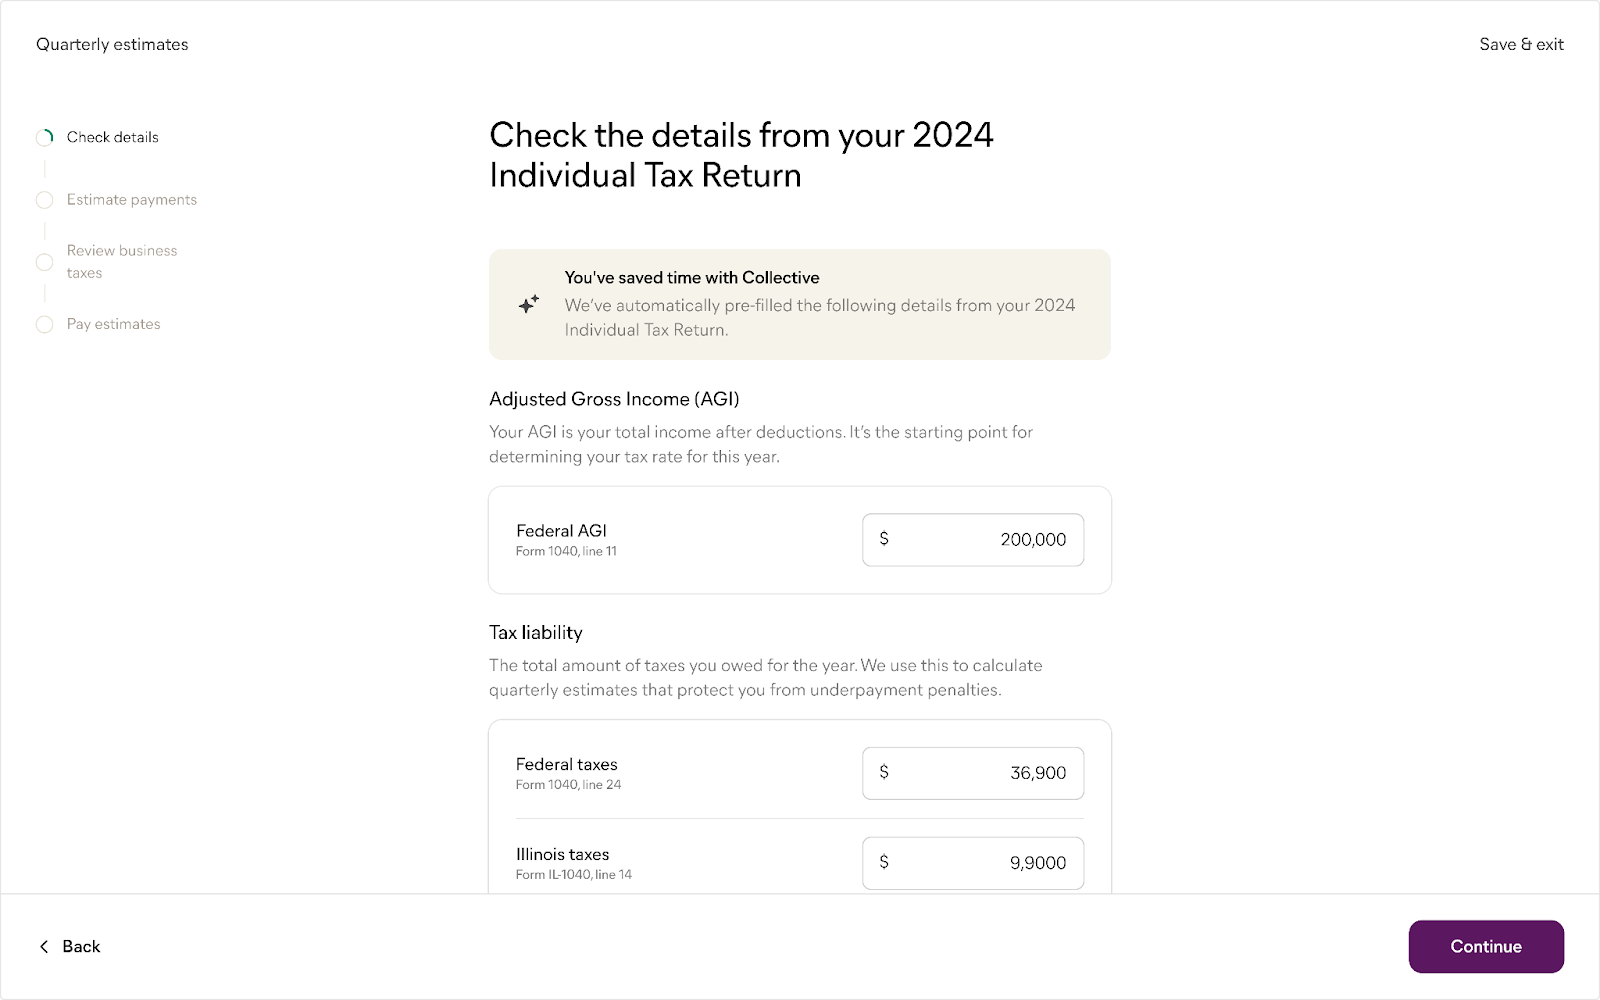Go Back to previous page

80,946
